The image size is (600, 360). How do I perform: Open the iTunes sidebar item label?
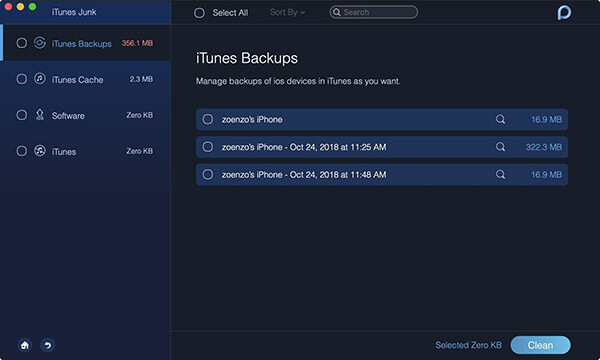64,151
